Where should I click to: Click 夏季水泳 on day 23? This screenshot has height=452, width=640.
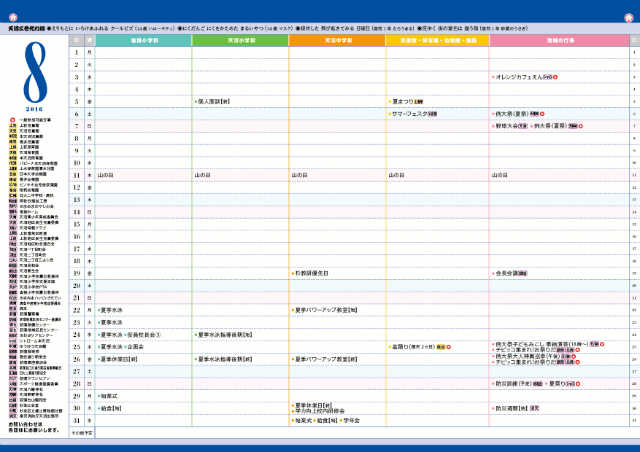[110, 322]
